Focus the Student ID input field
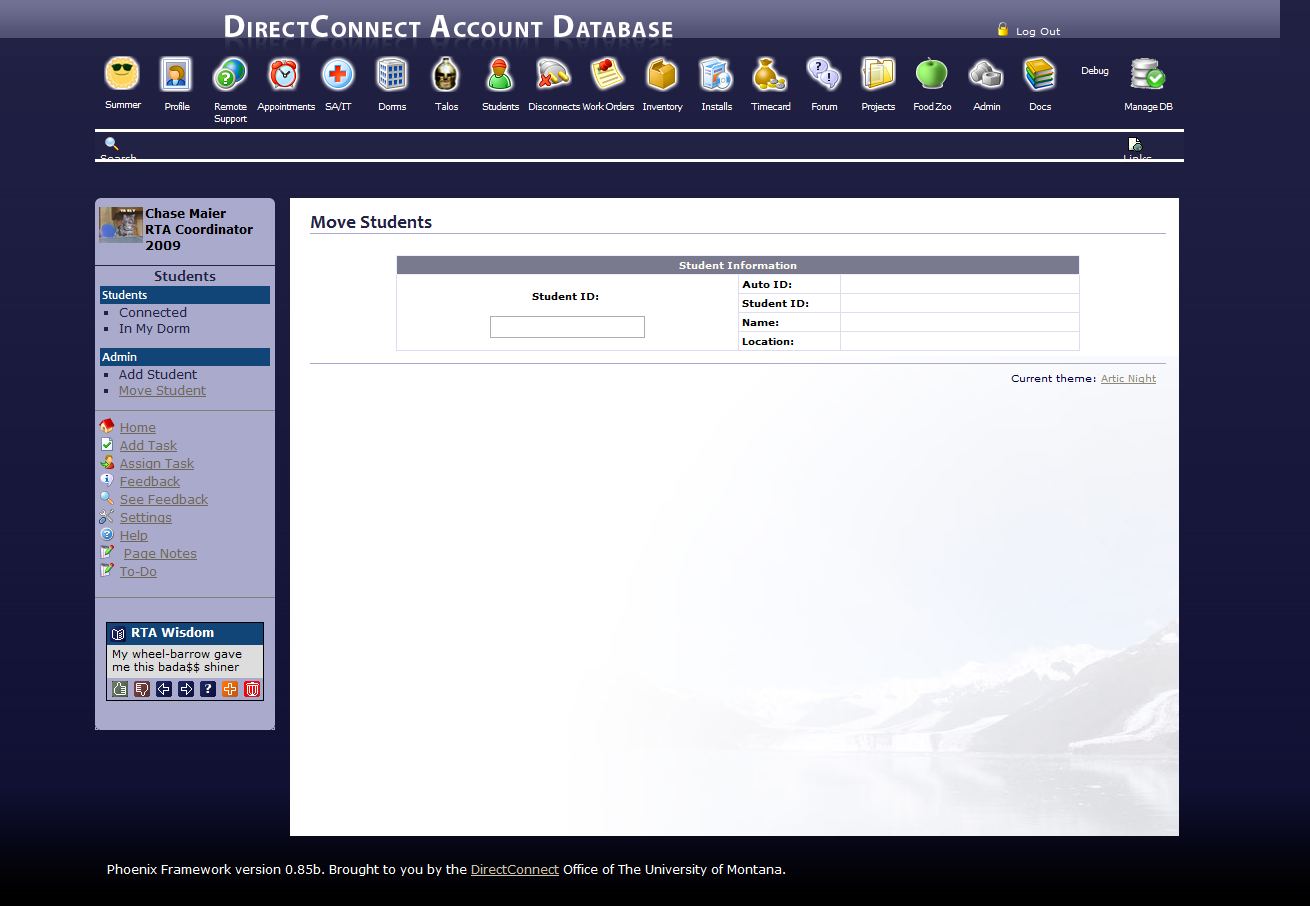Screen dimensions: 1310x906 tap(567, 327)
